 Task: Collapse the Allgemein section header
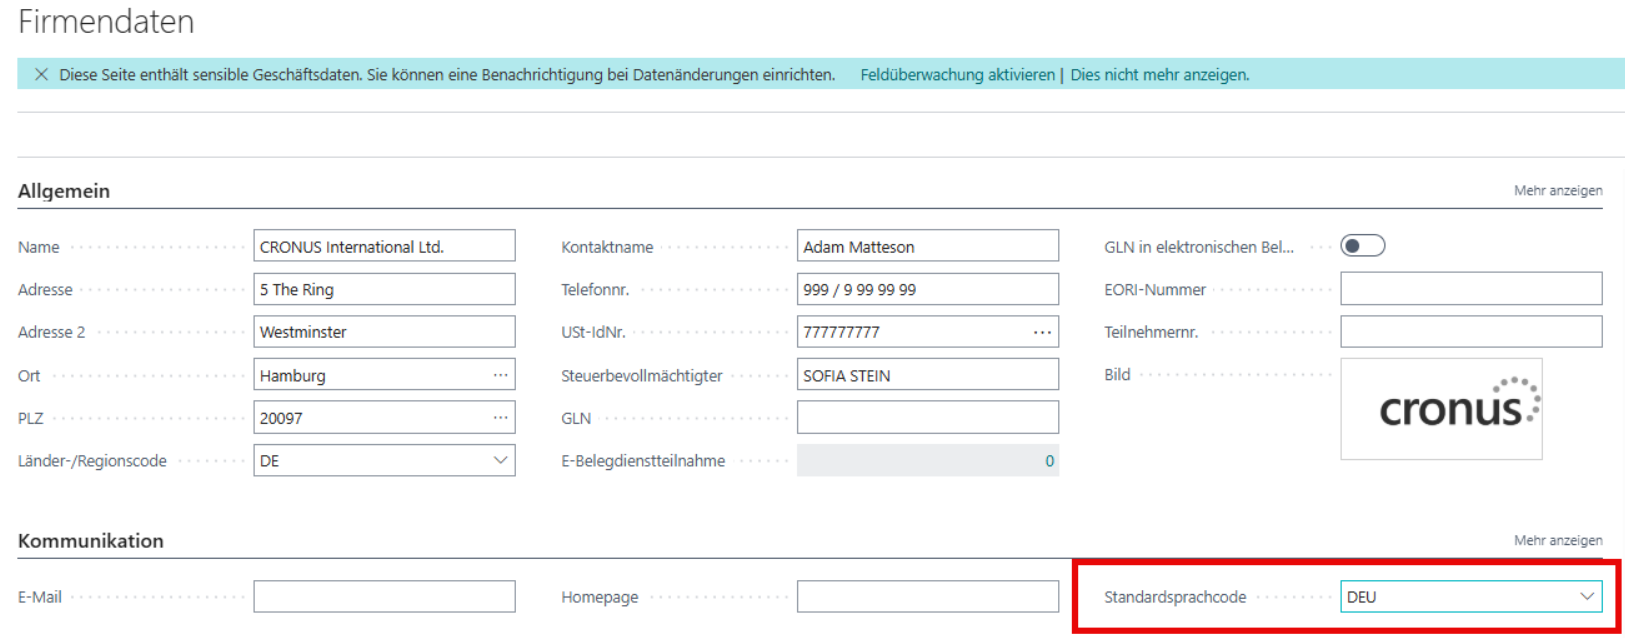tap(64, 191)
